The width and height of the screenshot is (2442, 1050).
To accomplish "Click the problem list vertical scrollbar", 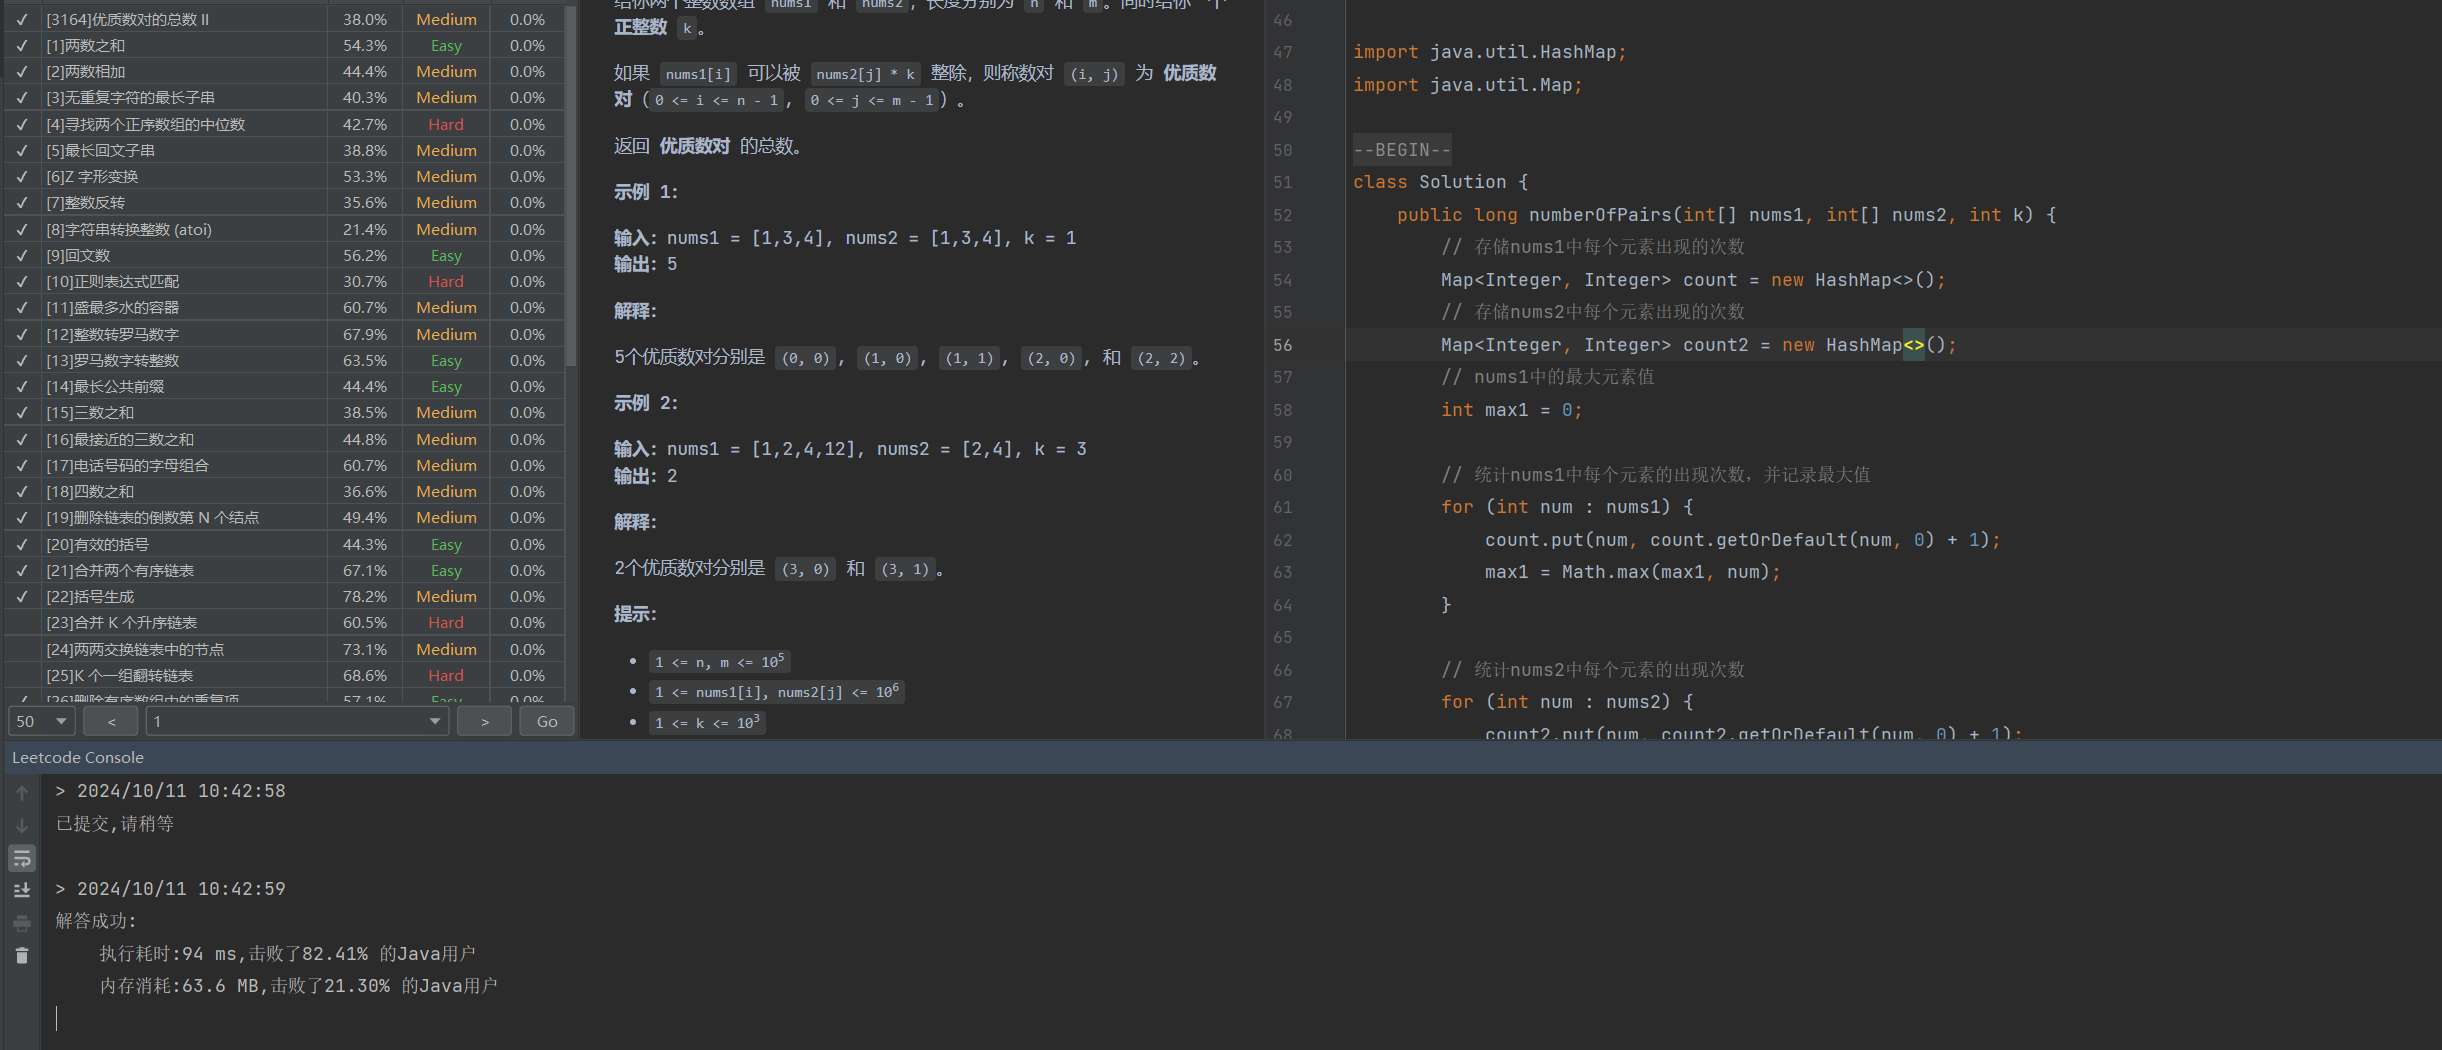I will click(571, 187).
